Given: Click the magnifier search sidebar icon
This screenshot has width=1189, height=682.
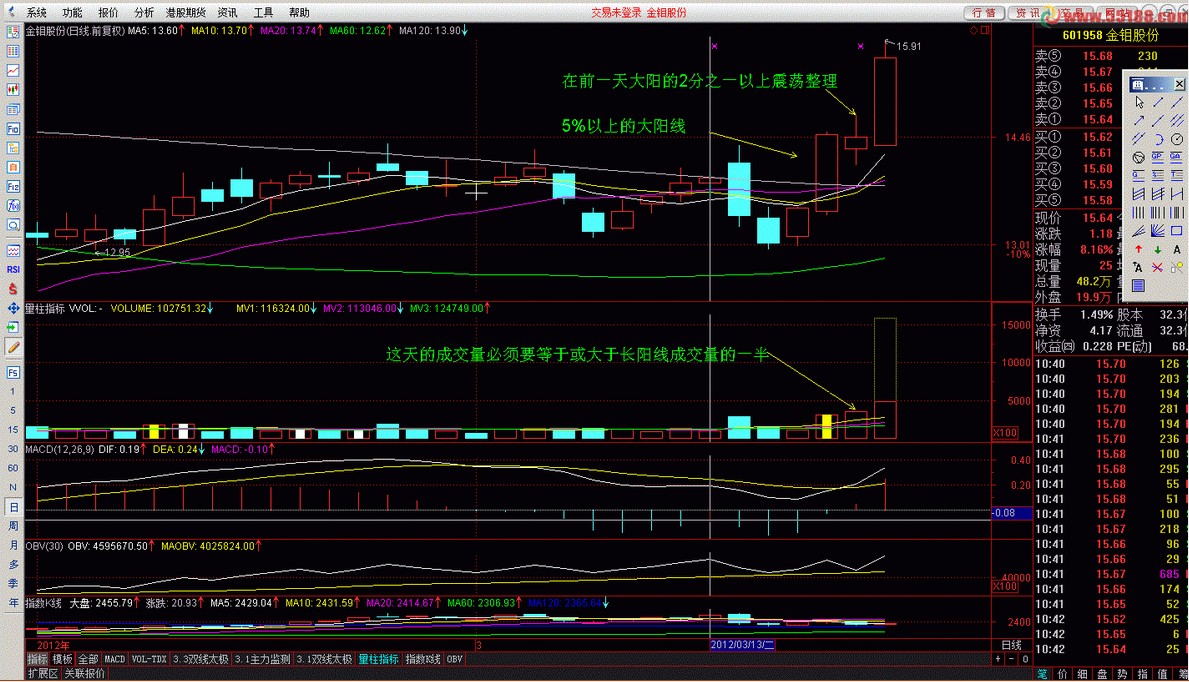Looking at the screenshot, I should tap(13, 225).
